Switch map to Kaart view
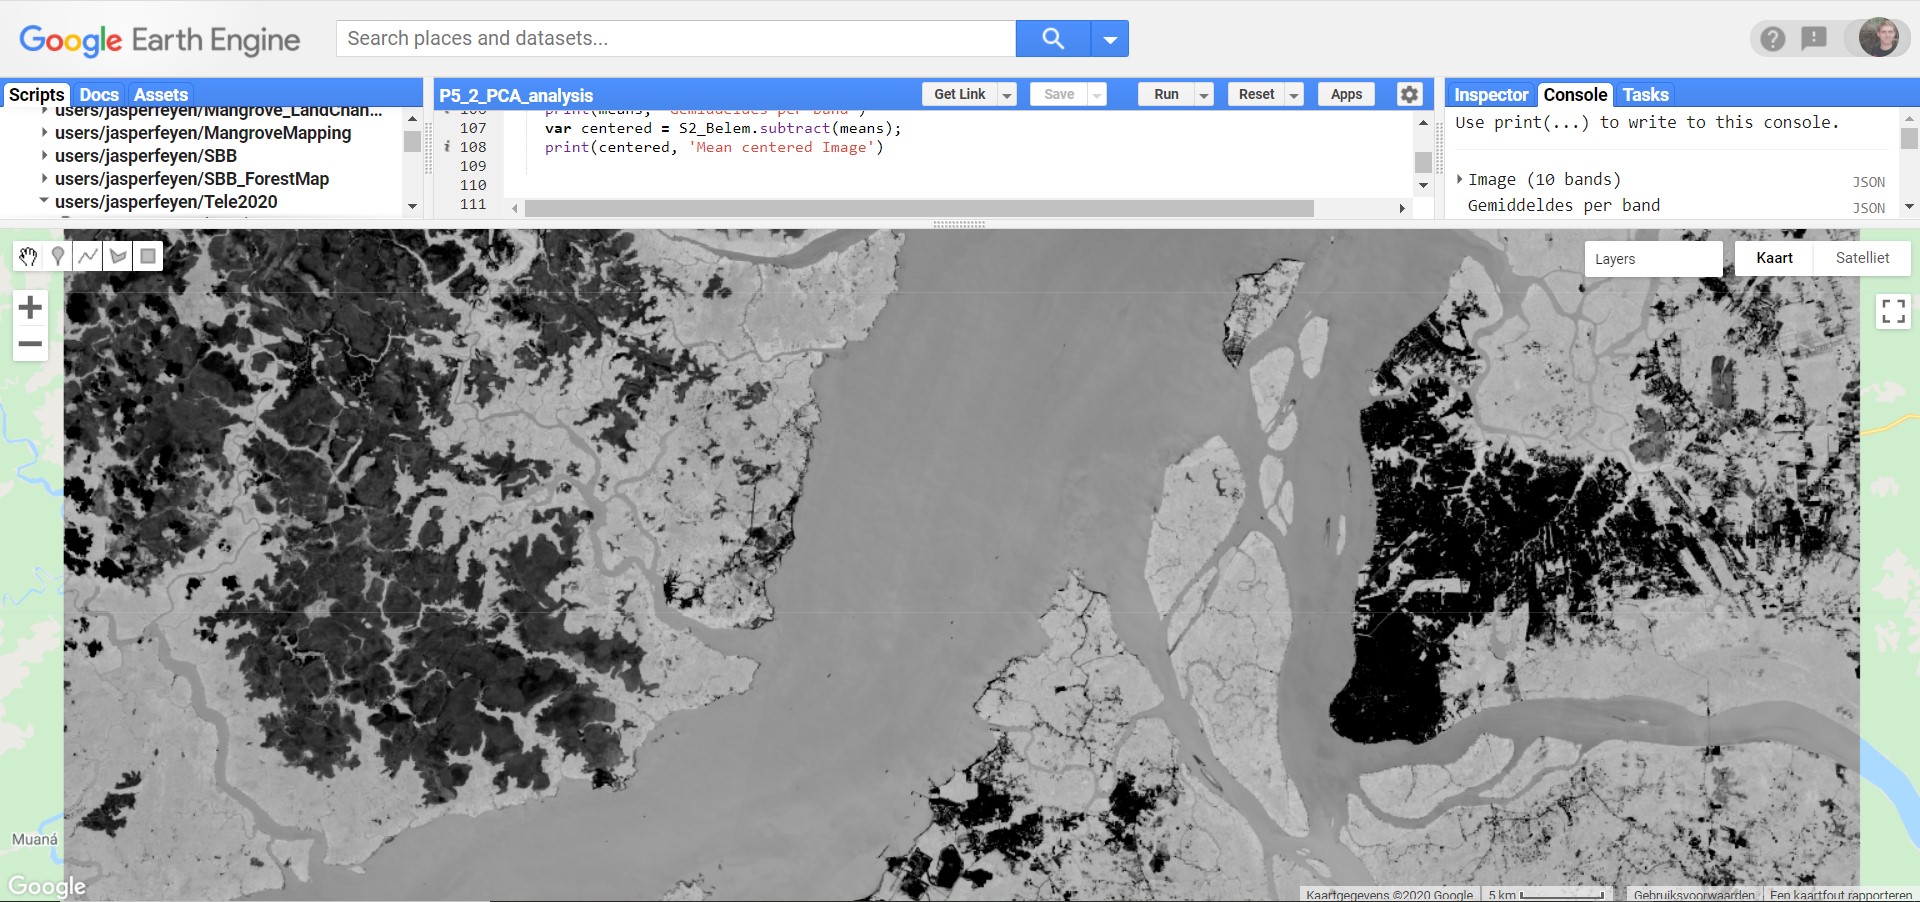Image resolution: width=1920 pixels, height=902 pixels. click(1774, 258)
